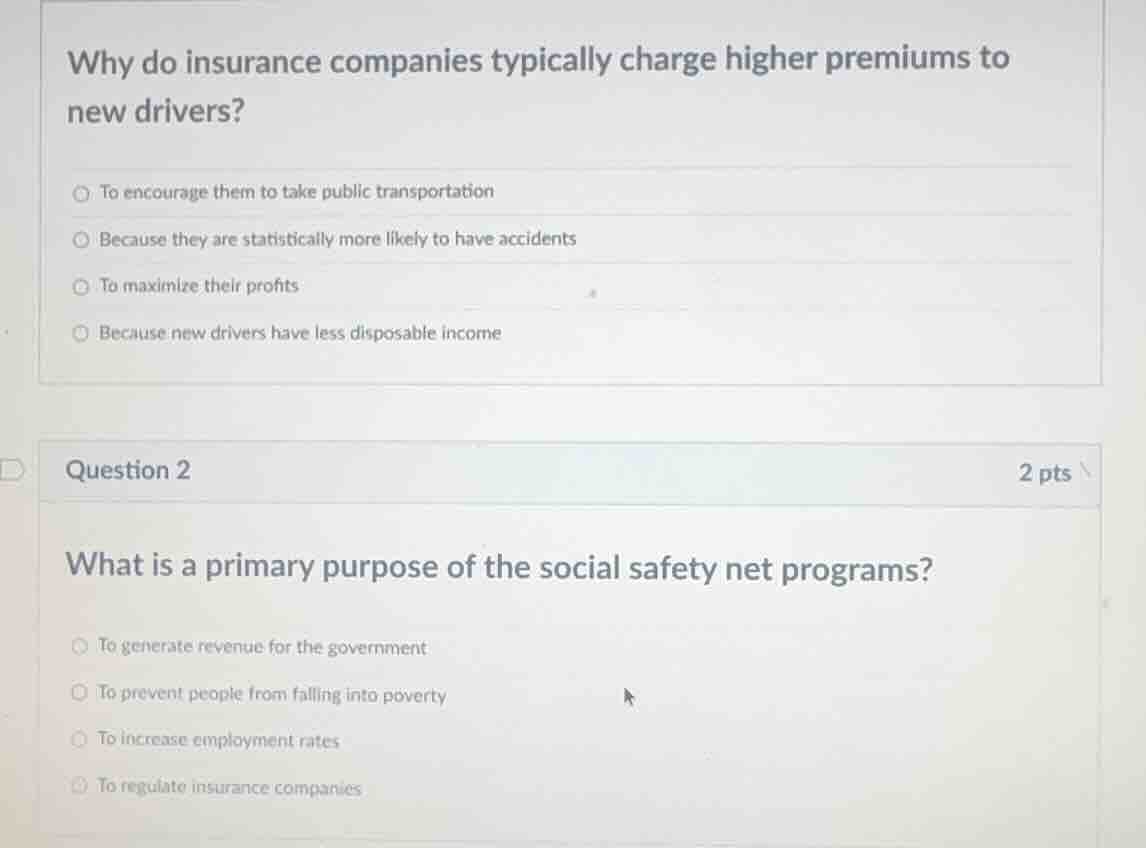Viewport: 1146px width, 848px height.
Task: Select 'To regulate insurance companies'
Action: pos(229,786)
